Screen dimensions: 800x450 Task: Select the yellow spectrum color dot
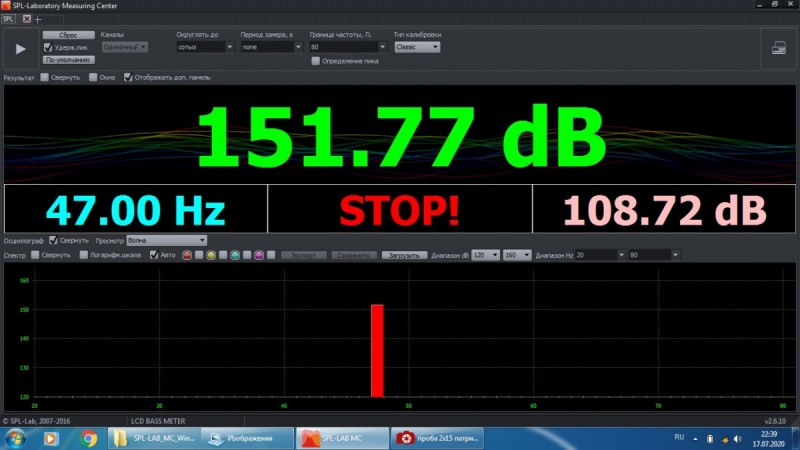[x=211, y=255]
